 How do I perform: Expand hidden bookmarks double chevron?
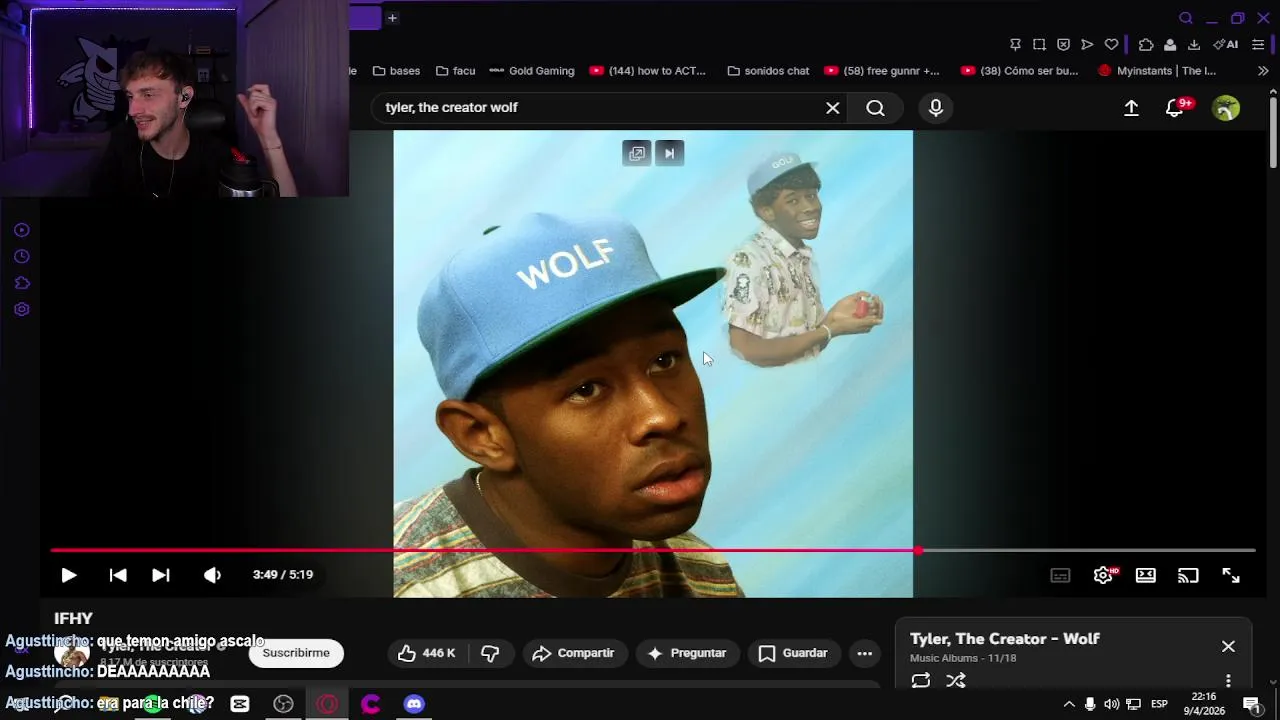click(x=1263, y=71)
